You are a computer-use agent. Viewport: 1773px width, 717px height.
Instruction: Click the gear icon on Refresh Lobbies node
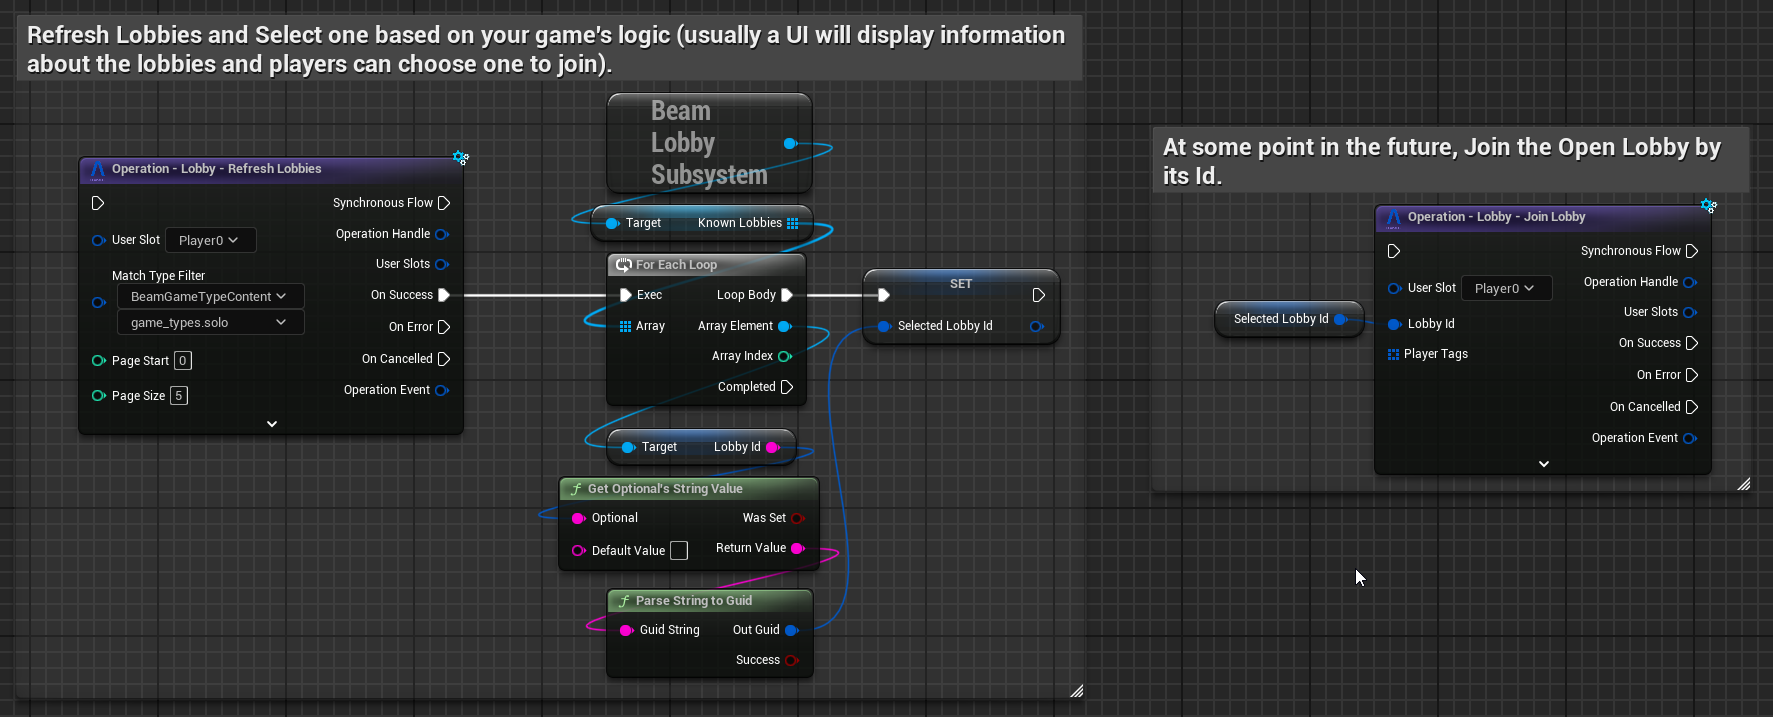click(x=460, y=158)
